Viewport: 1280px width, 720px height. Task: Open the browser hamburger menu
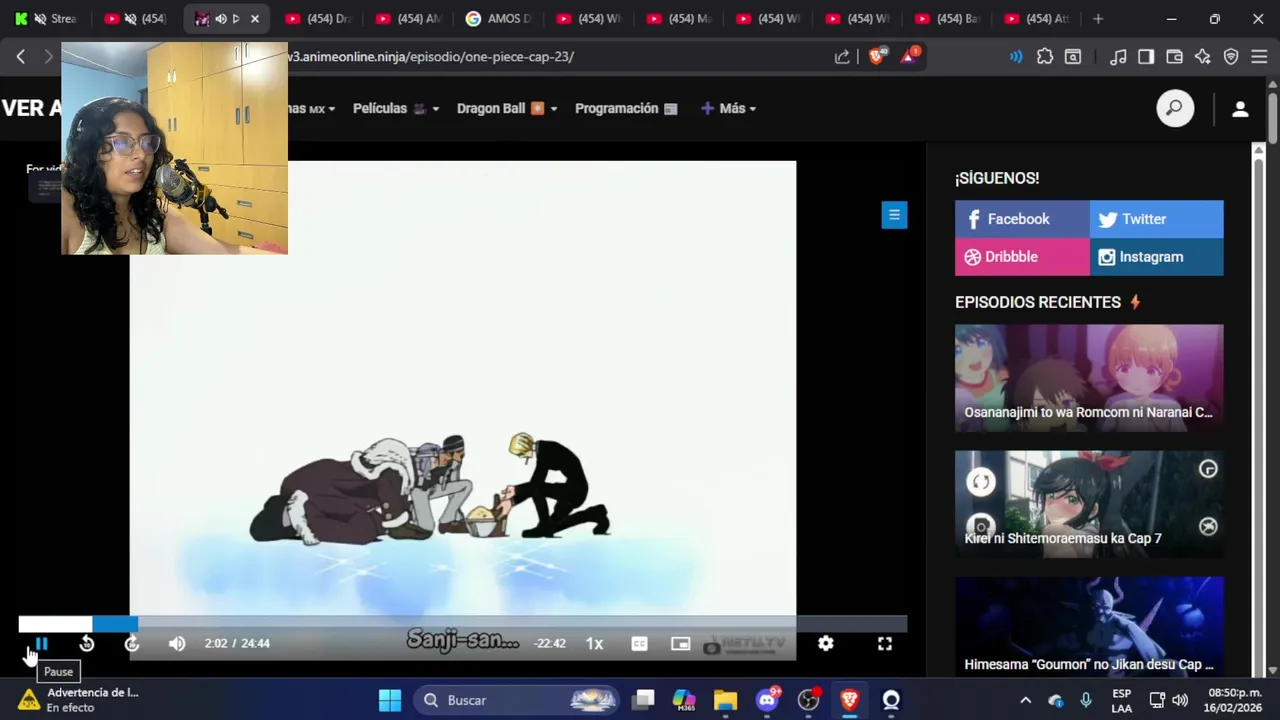pos(1259,57)
